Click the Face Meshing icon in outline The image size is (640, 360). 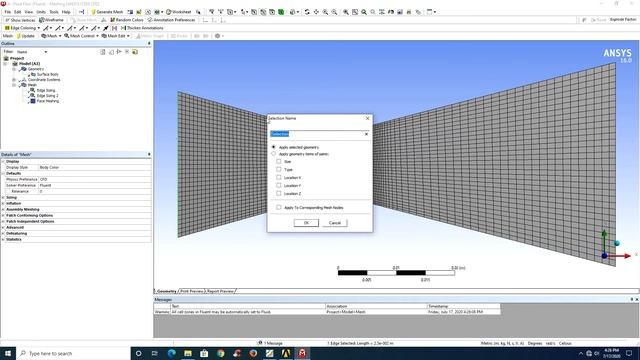click(x=32, y=101)
